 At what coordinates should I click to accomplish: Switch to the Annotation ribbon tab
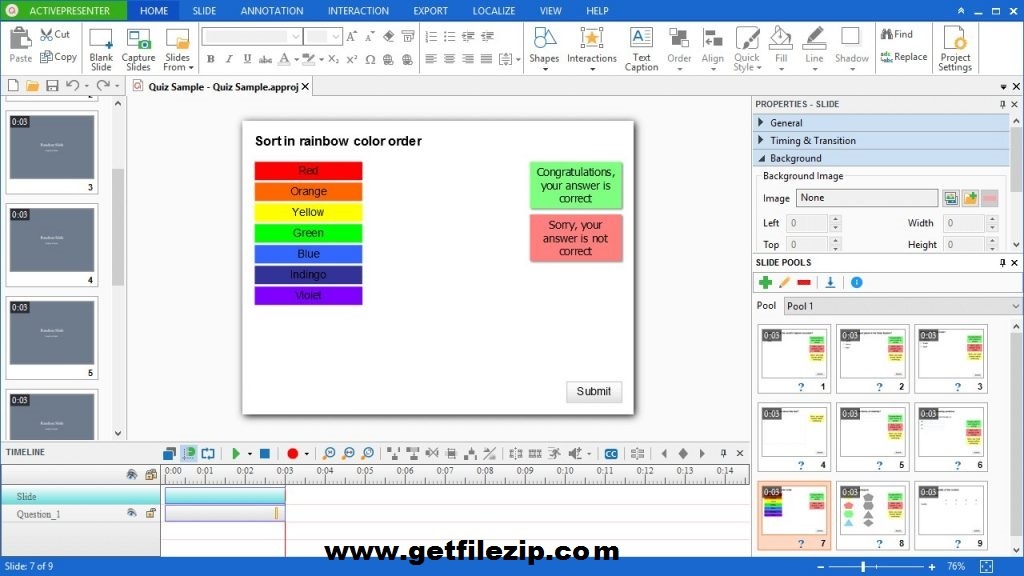click(x=271, y=11)
